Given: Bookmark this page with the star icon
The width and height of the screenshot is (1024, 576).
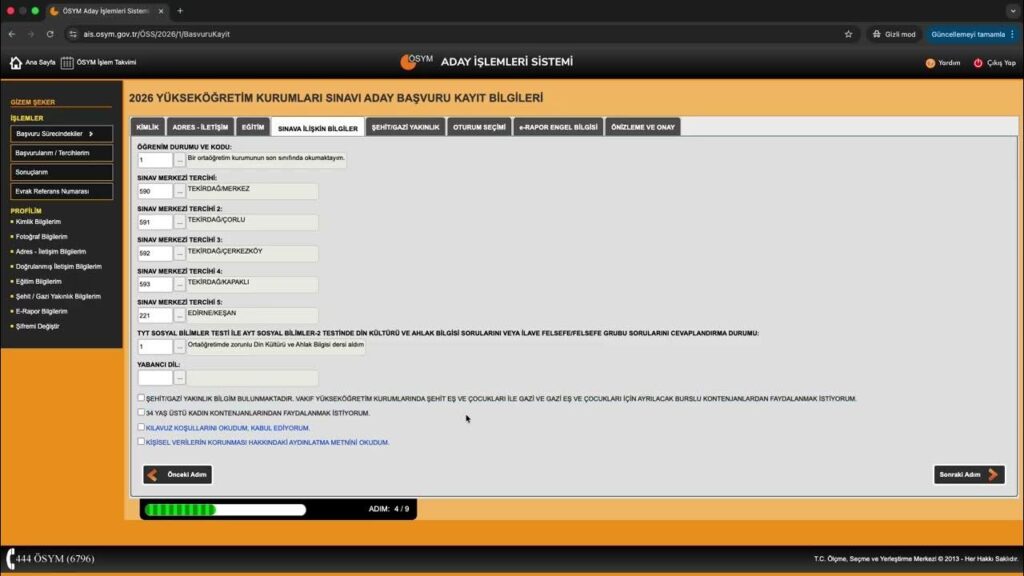Looking at the screenshot, I should click(x=849, y=34).
